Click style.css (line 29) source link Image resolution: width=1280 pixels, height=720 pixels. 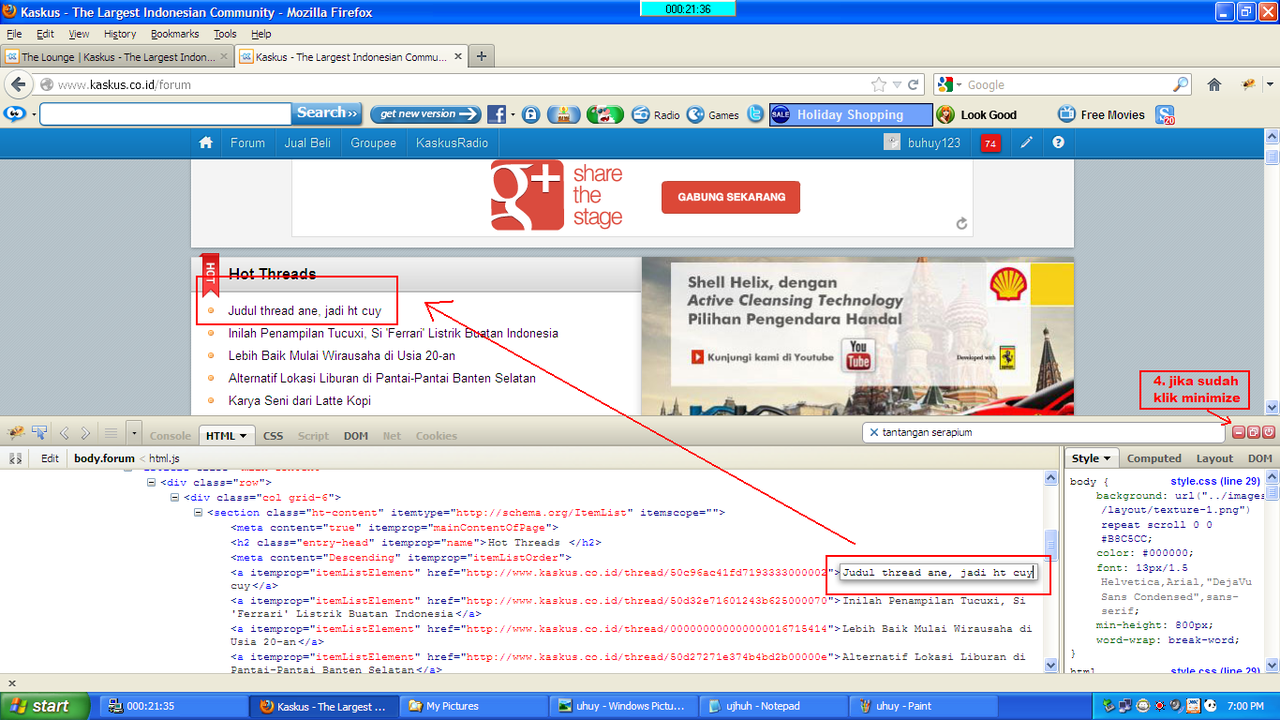point(1215,482)
